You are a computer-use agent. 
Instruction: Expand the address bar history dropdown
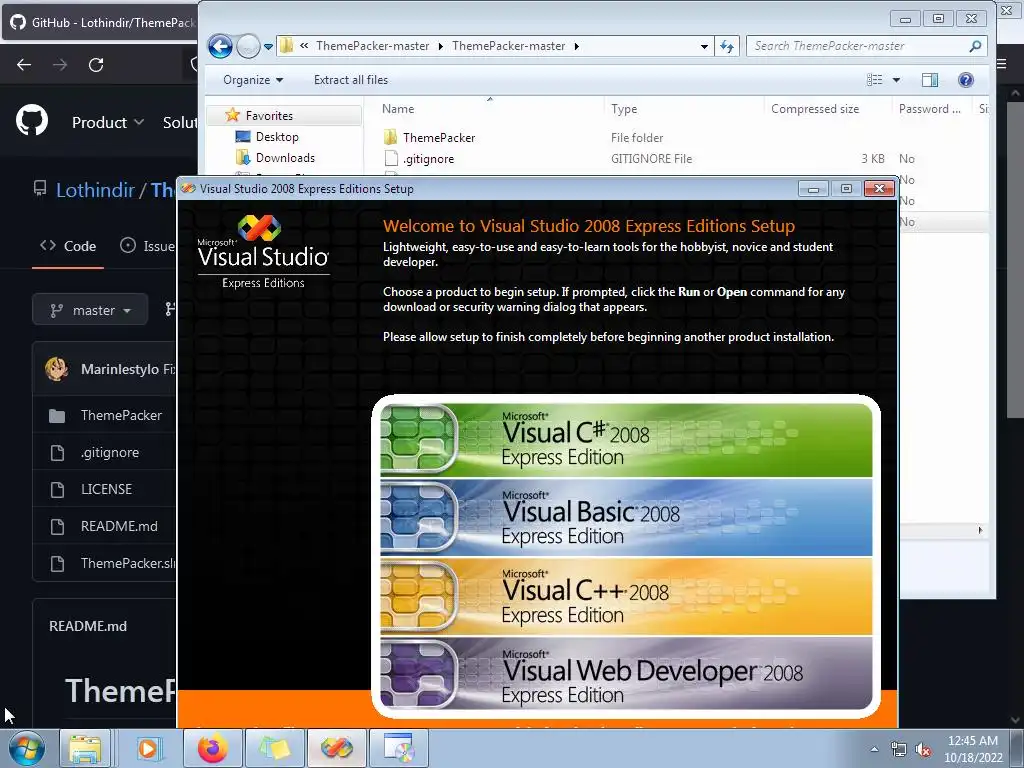(704, 46)
